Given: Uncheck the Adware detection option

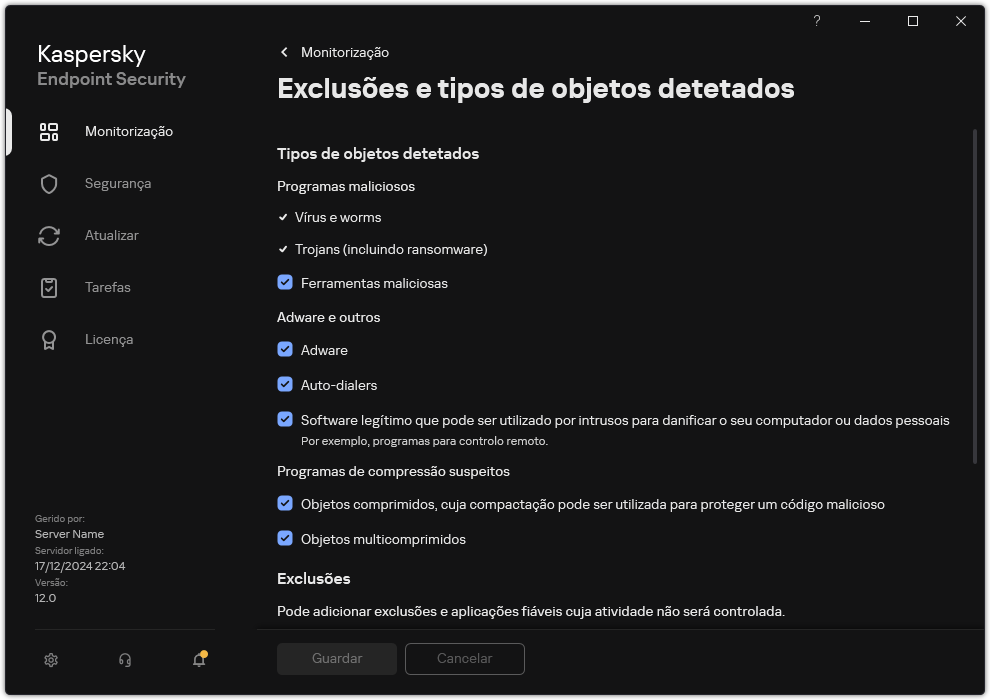Looking at the screenshot, I should click(x=285, y=350).
